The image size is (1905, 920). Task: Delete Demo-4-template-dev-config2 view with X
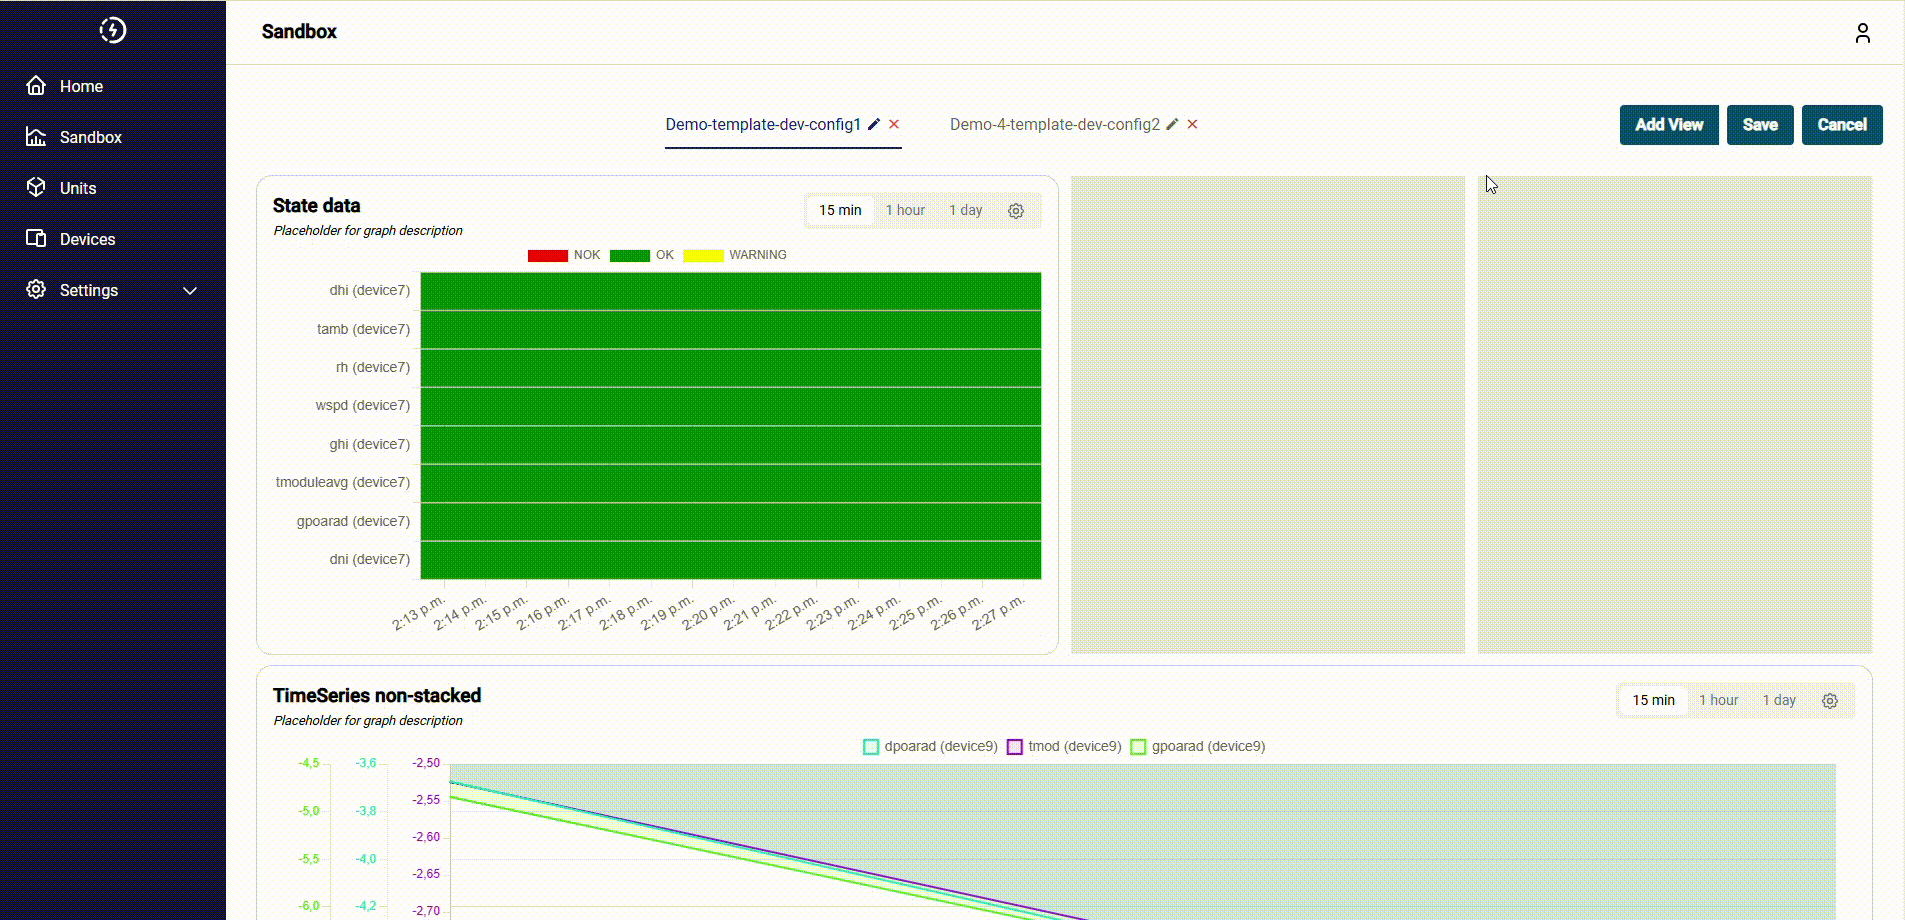pyautogui.click(x=1192, y=124)
